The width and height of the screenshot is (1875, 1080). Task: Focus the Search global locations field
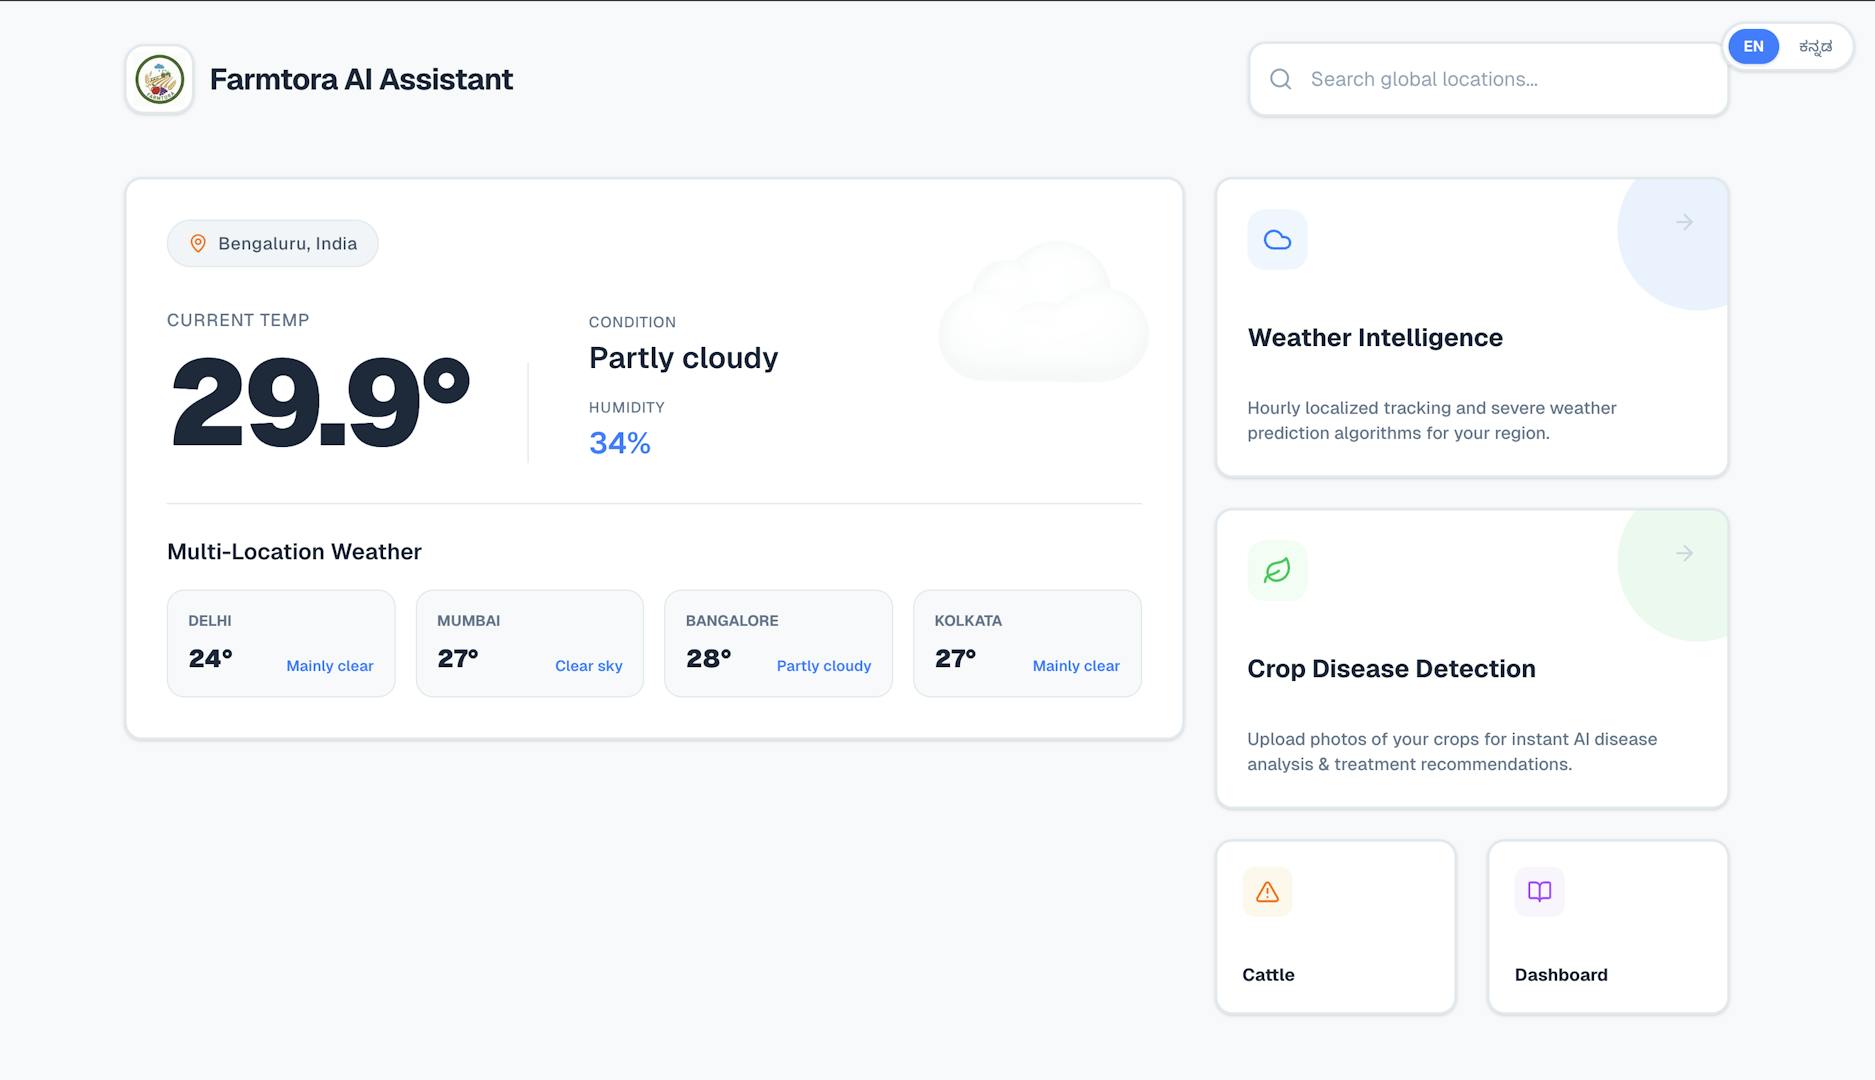pyautogui.click(x=1500, y=79)
